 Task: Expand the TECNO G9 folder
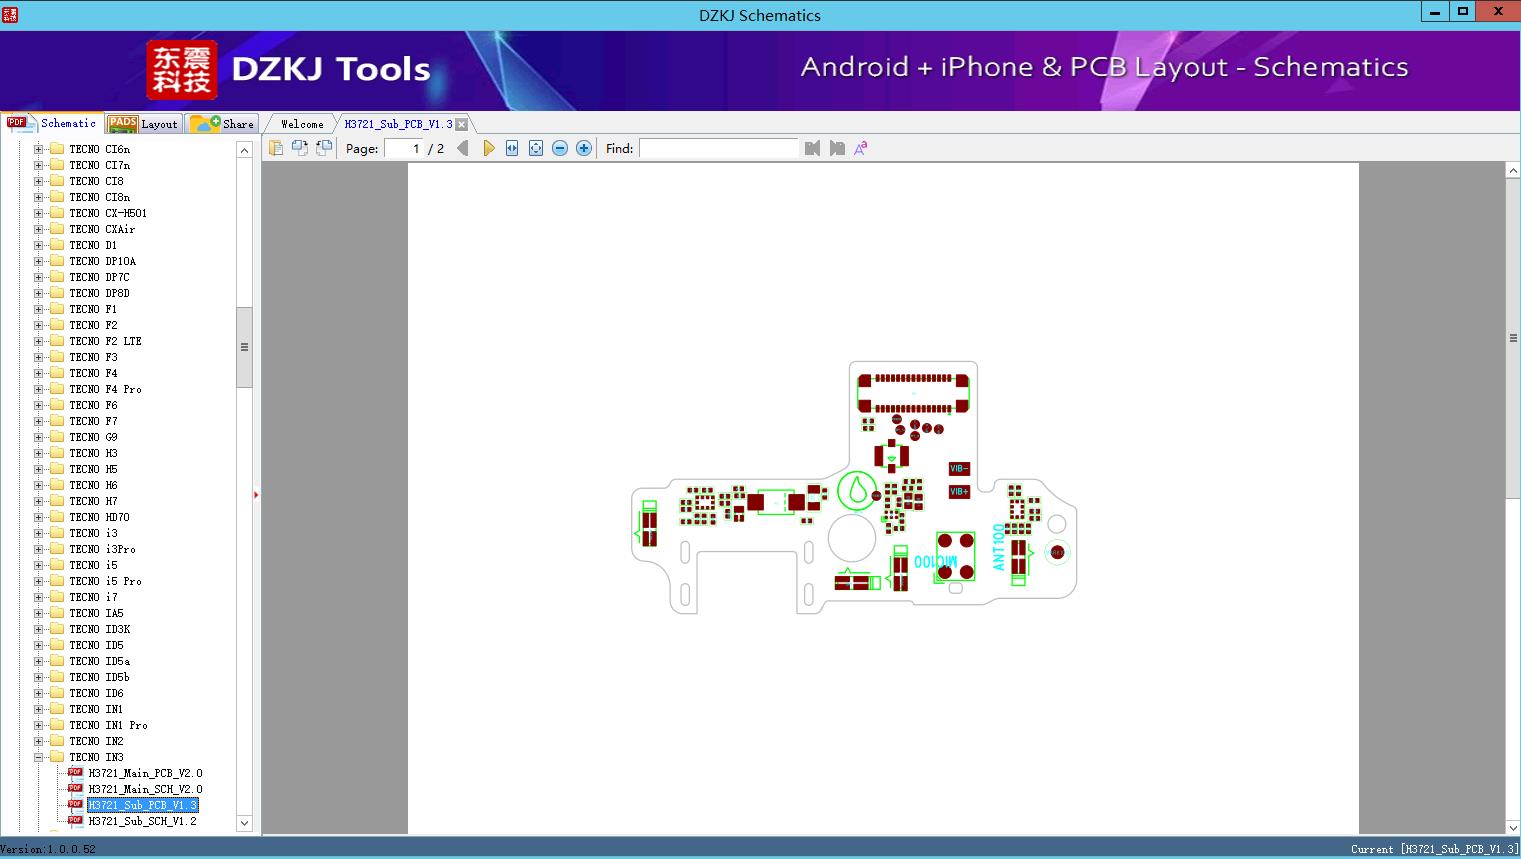(x=38, y=437)
